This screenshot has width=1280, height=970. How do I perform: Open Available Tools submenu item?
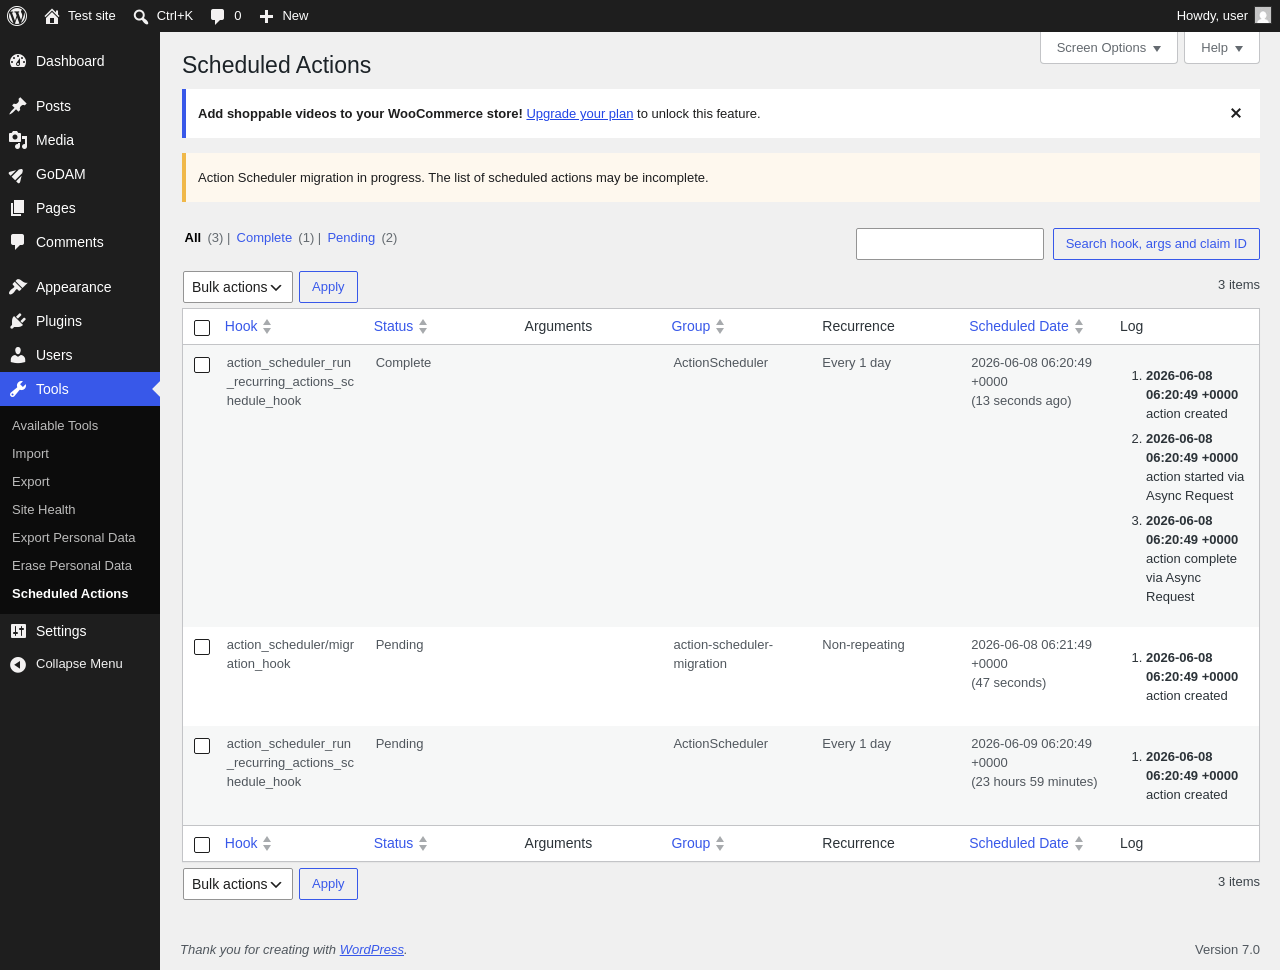pyautogui.click(x=55, y=426)
